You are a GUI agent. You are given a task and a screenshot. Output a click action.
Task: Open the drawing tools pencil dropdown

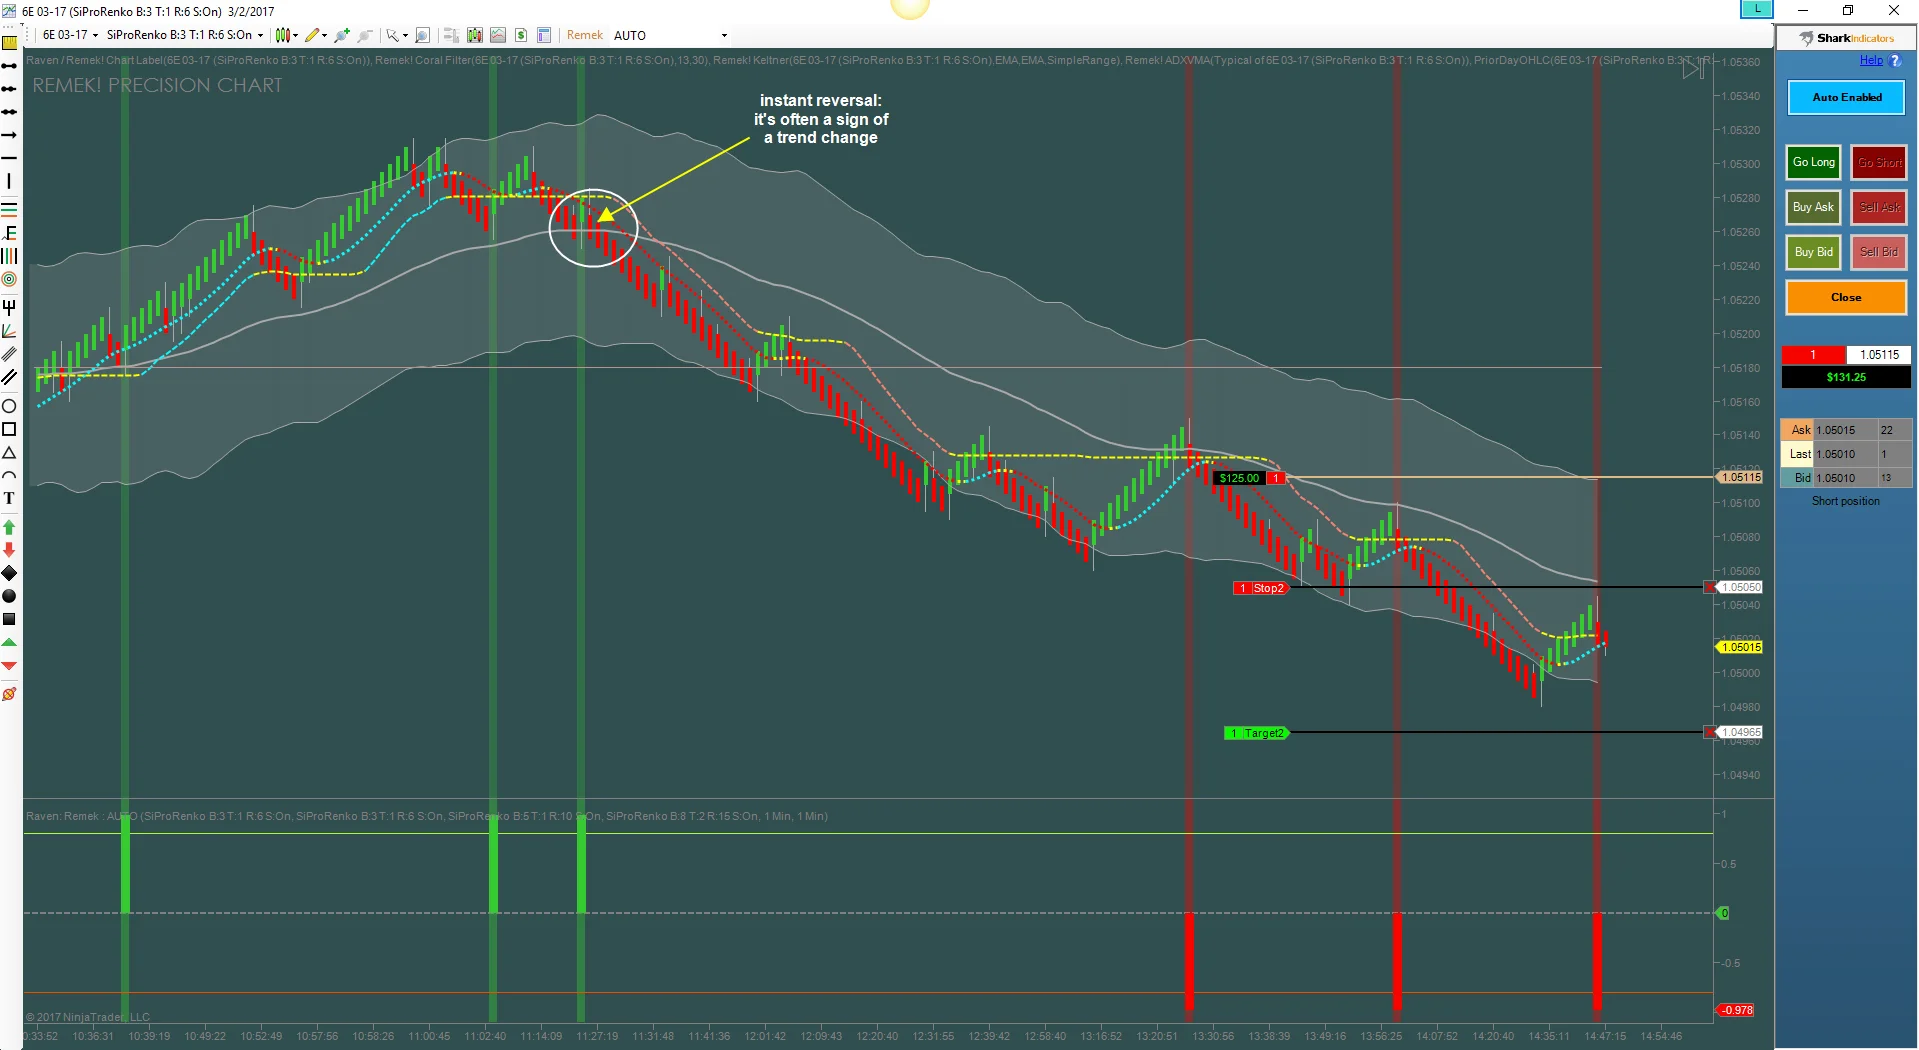[x=316, y=35]
